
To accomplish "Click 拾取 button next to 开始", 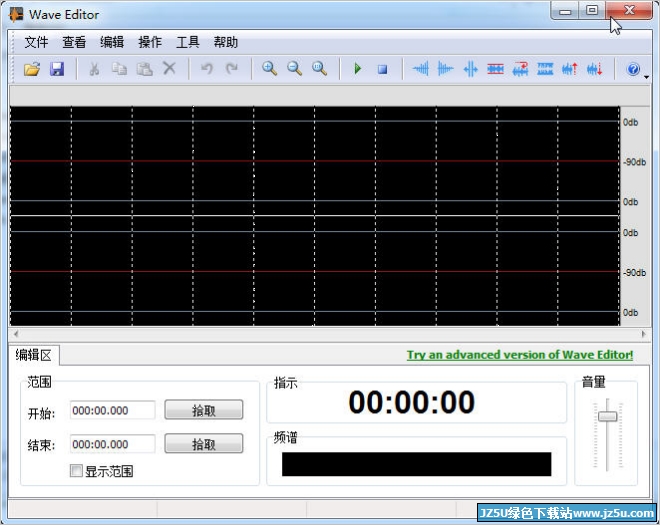I will tap(204, 410).
